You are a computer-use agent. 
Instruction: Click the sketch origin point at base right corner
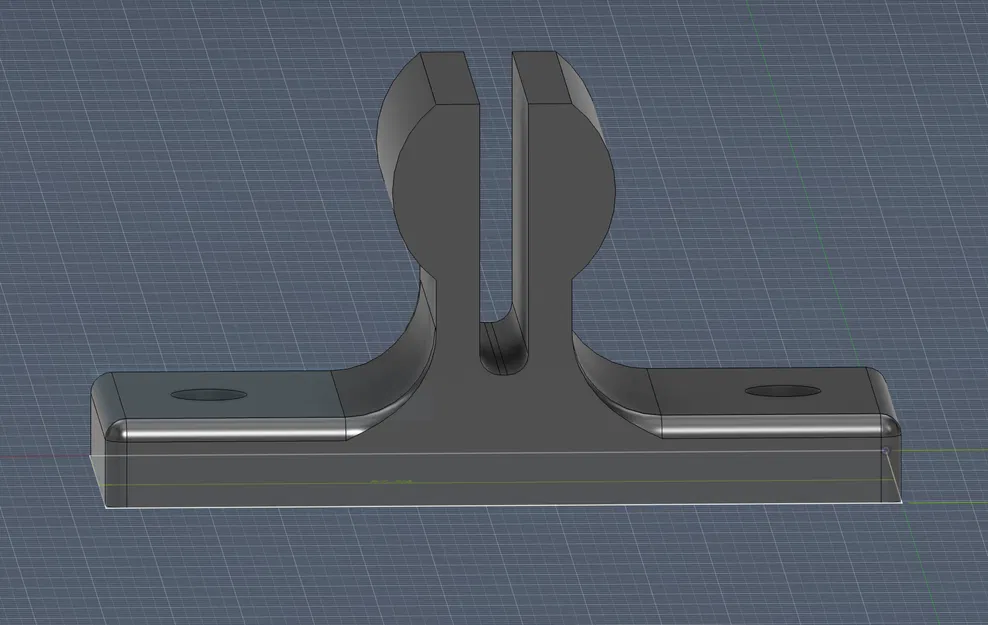[x=887, y=450]
